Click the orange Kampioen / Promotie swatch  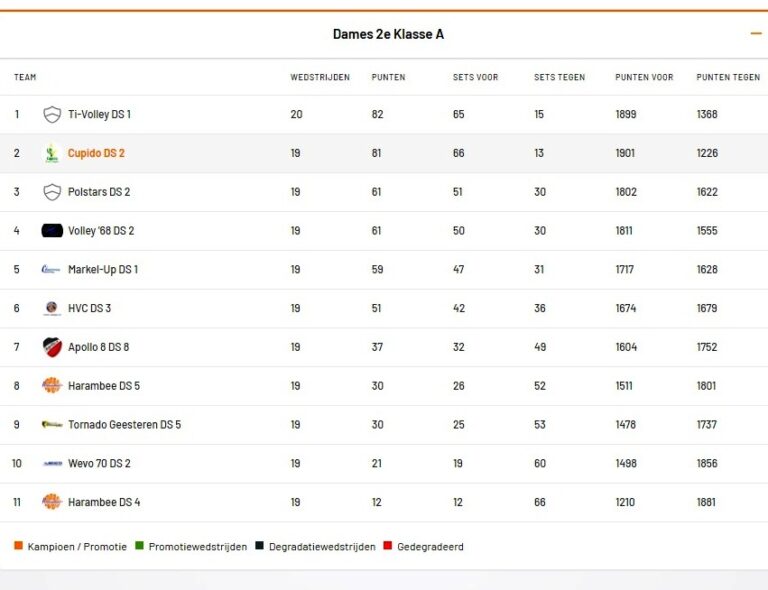click(18, 546)
